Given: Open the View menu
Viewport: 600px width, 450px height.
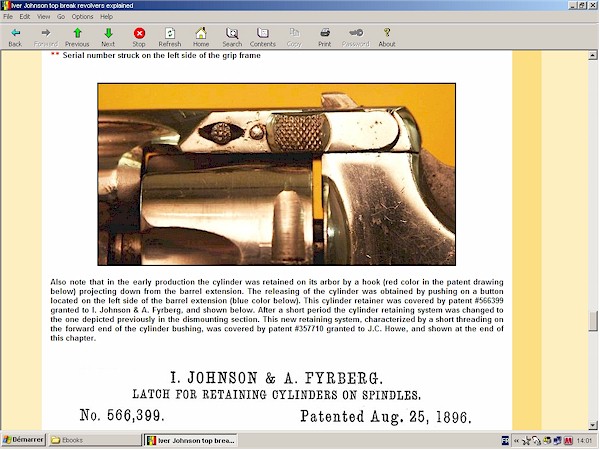Looking at the screenshot, I should coord(43,16).
